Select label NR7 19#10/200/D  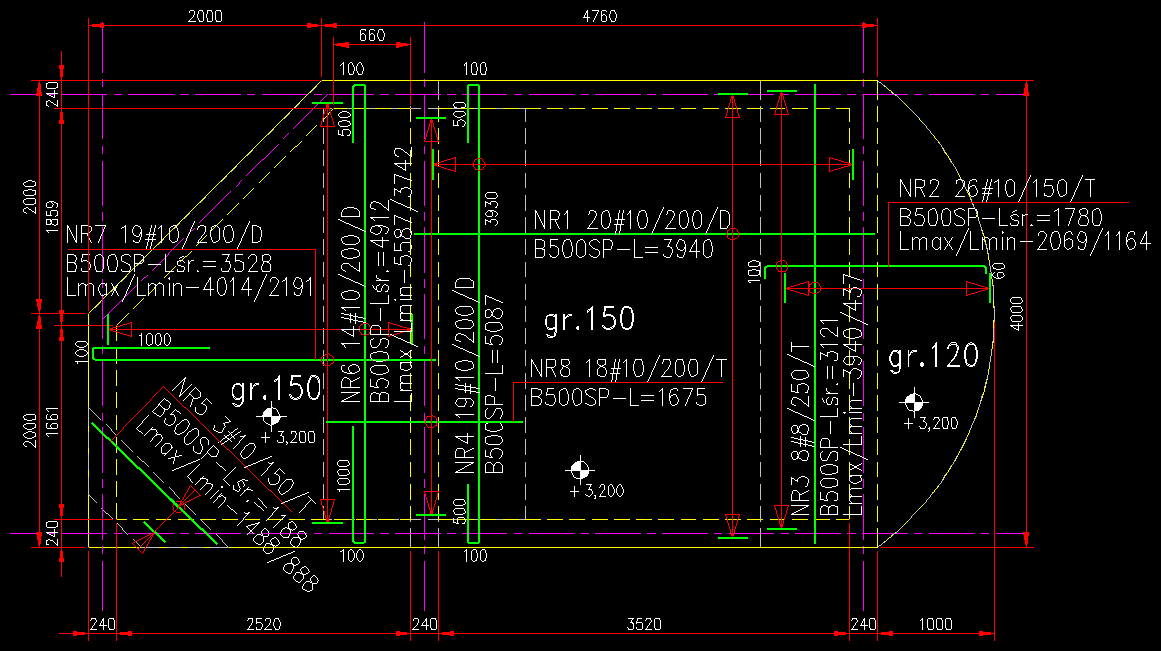tap(164, 235)
